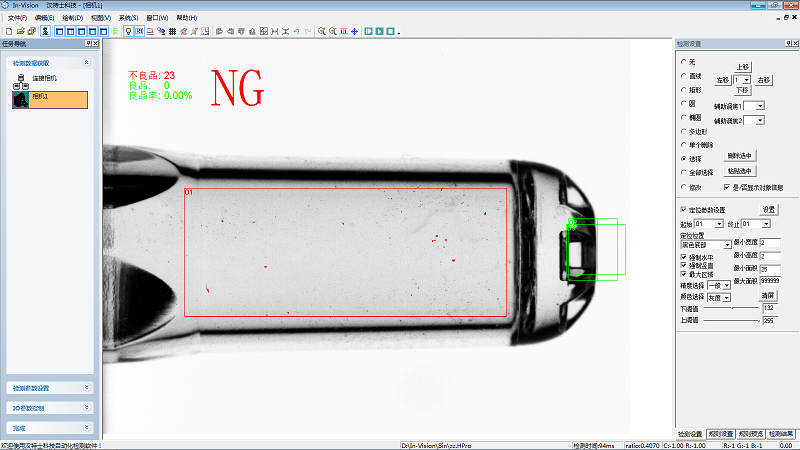Click the Open folder toolbar icon
800x450 pixels.
[19, 31]
